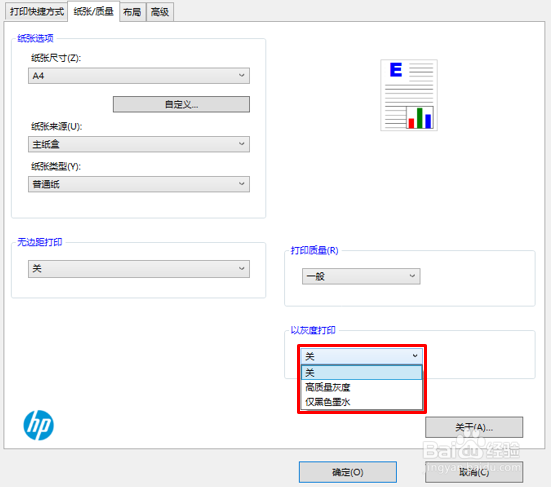Choose 高质量灰度 option
The image size is (551, 487).
362,387
